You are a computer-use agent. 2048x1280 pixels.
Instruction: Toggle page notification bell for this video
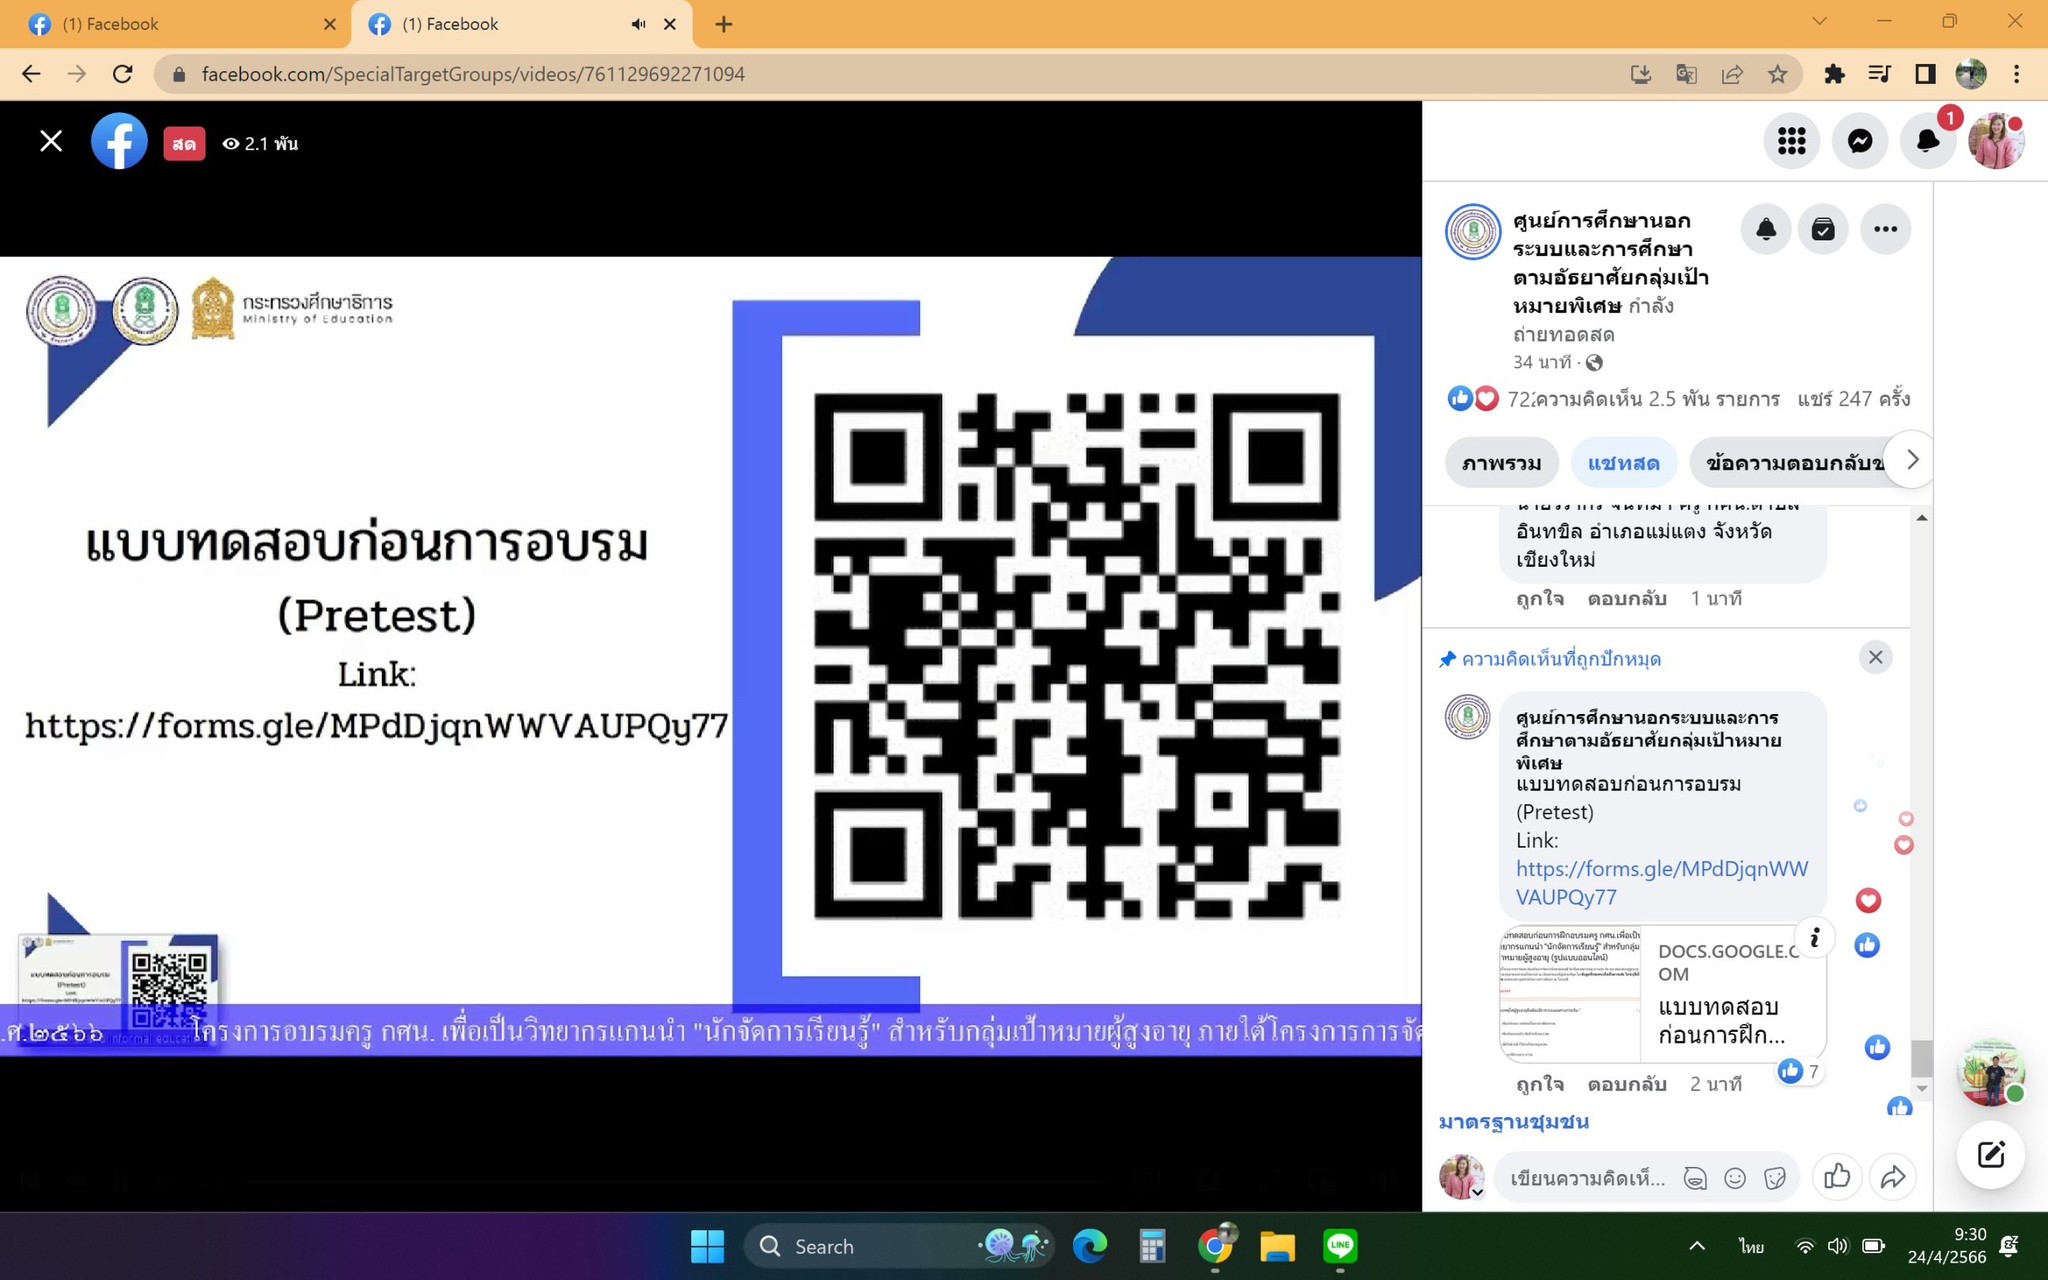[1766, 230]
